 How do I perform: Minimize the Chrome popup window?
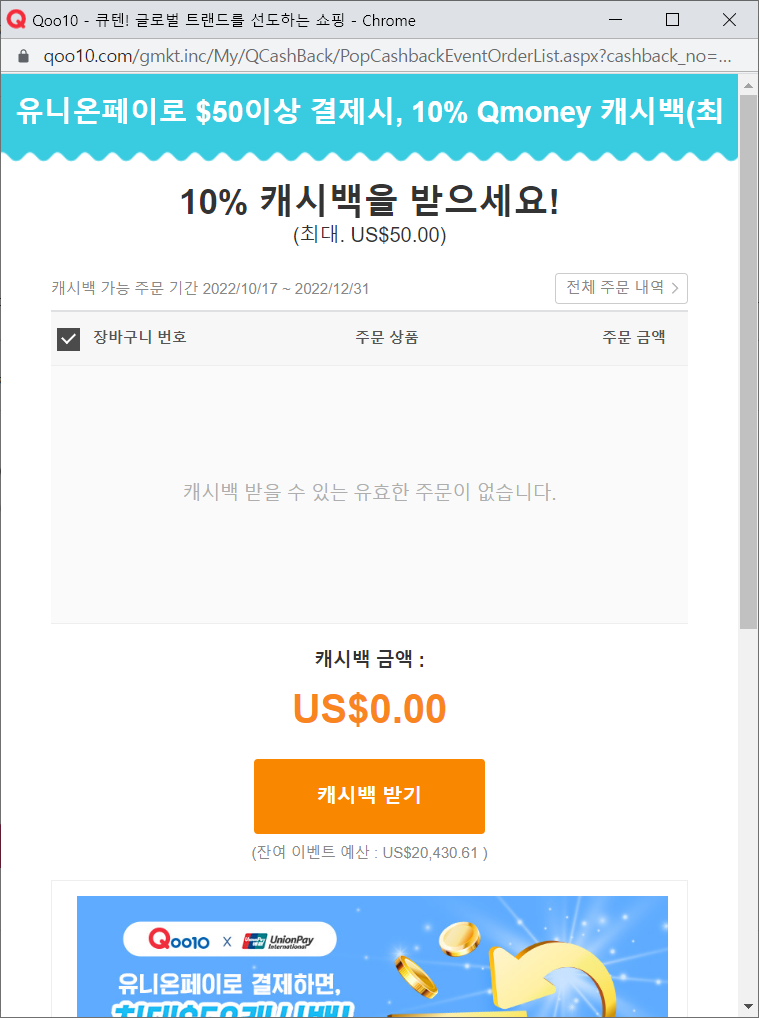[616, 20]
